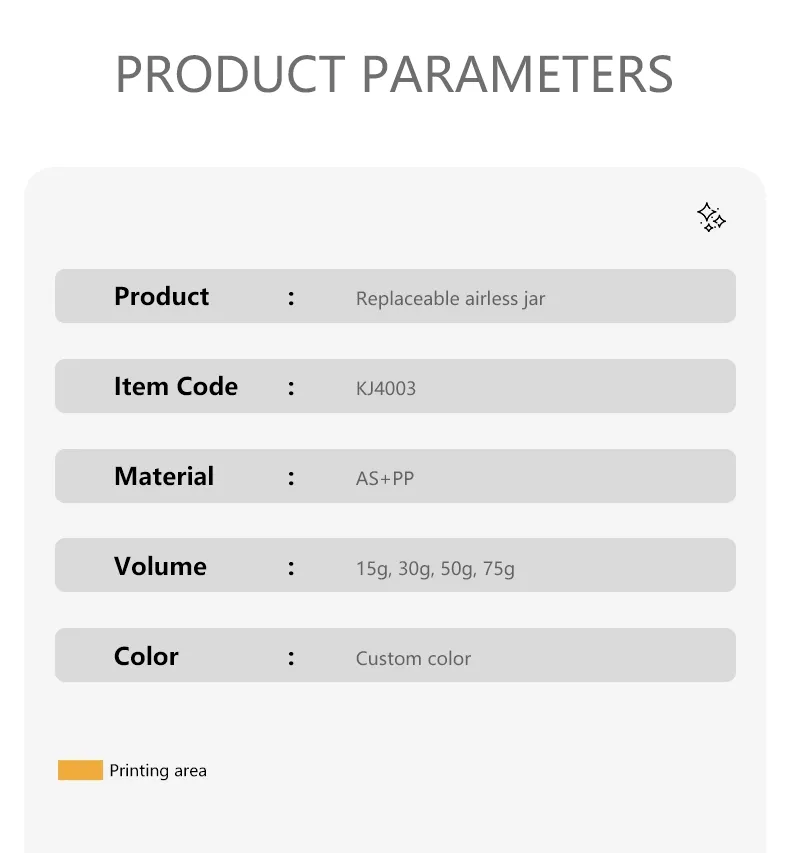This screenshot has width=790, height=853.
Task: Click the sparkle stars icon
Action: click(x=711, y=217)
